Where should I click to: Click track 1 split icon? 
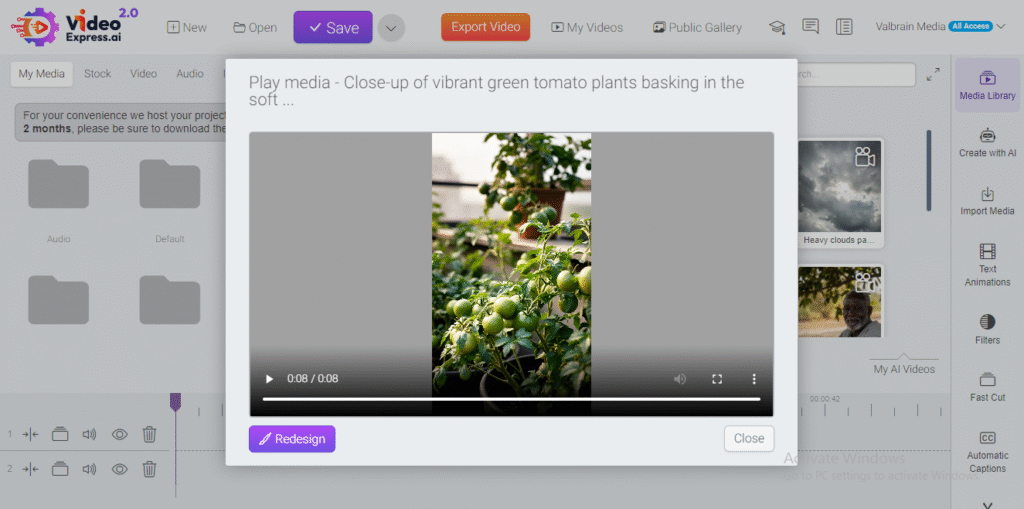click(x=31, y=434)
